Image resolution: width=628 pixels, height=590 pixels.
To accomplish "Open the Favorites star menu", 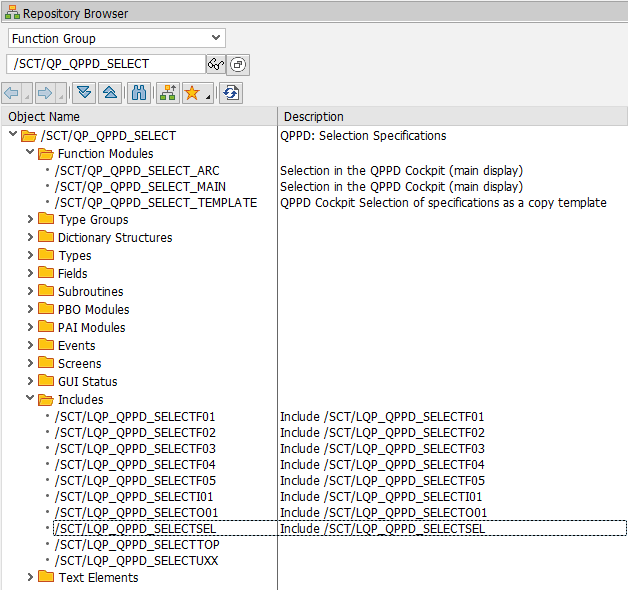I will tap(197, 92).
